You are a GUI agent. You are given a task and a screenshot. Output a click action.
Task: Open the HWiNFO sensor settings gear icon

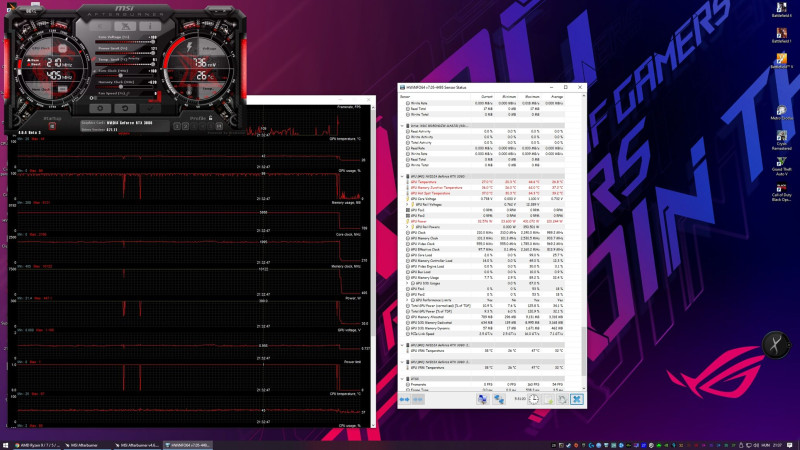(562, 399)
